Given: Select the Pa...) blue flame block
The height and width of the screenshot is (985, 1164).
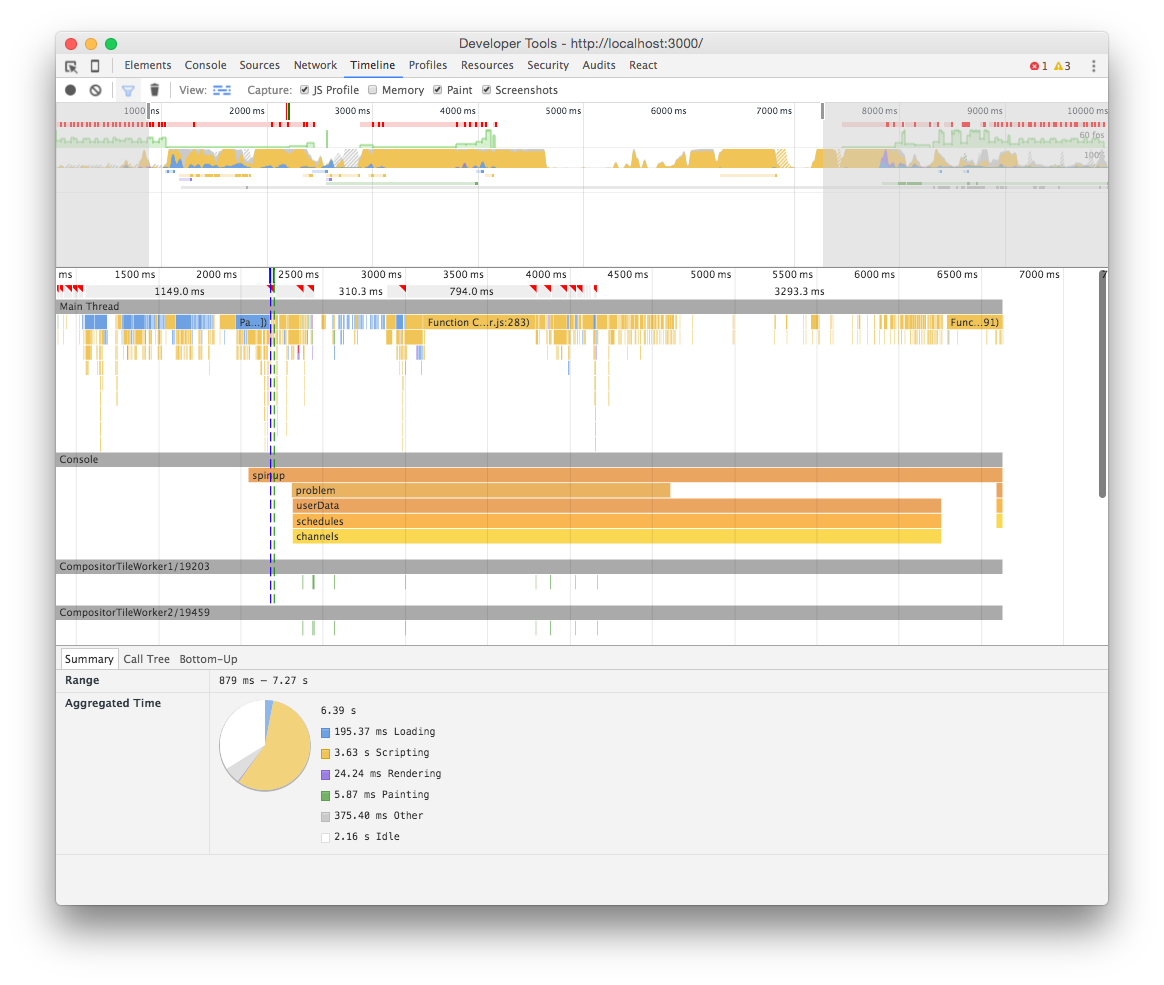Looking at the screenshot, I should click(x=252, y=322).
